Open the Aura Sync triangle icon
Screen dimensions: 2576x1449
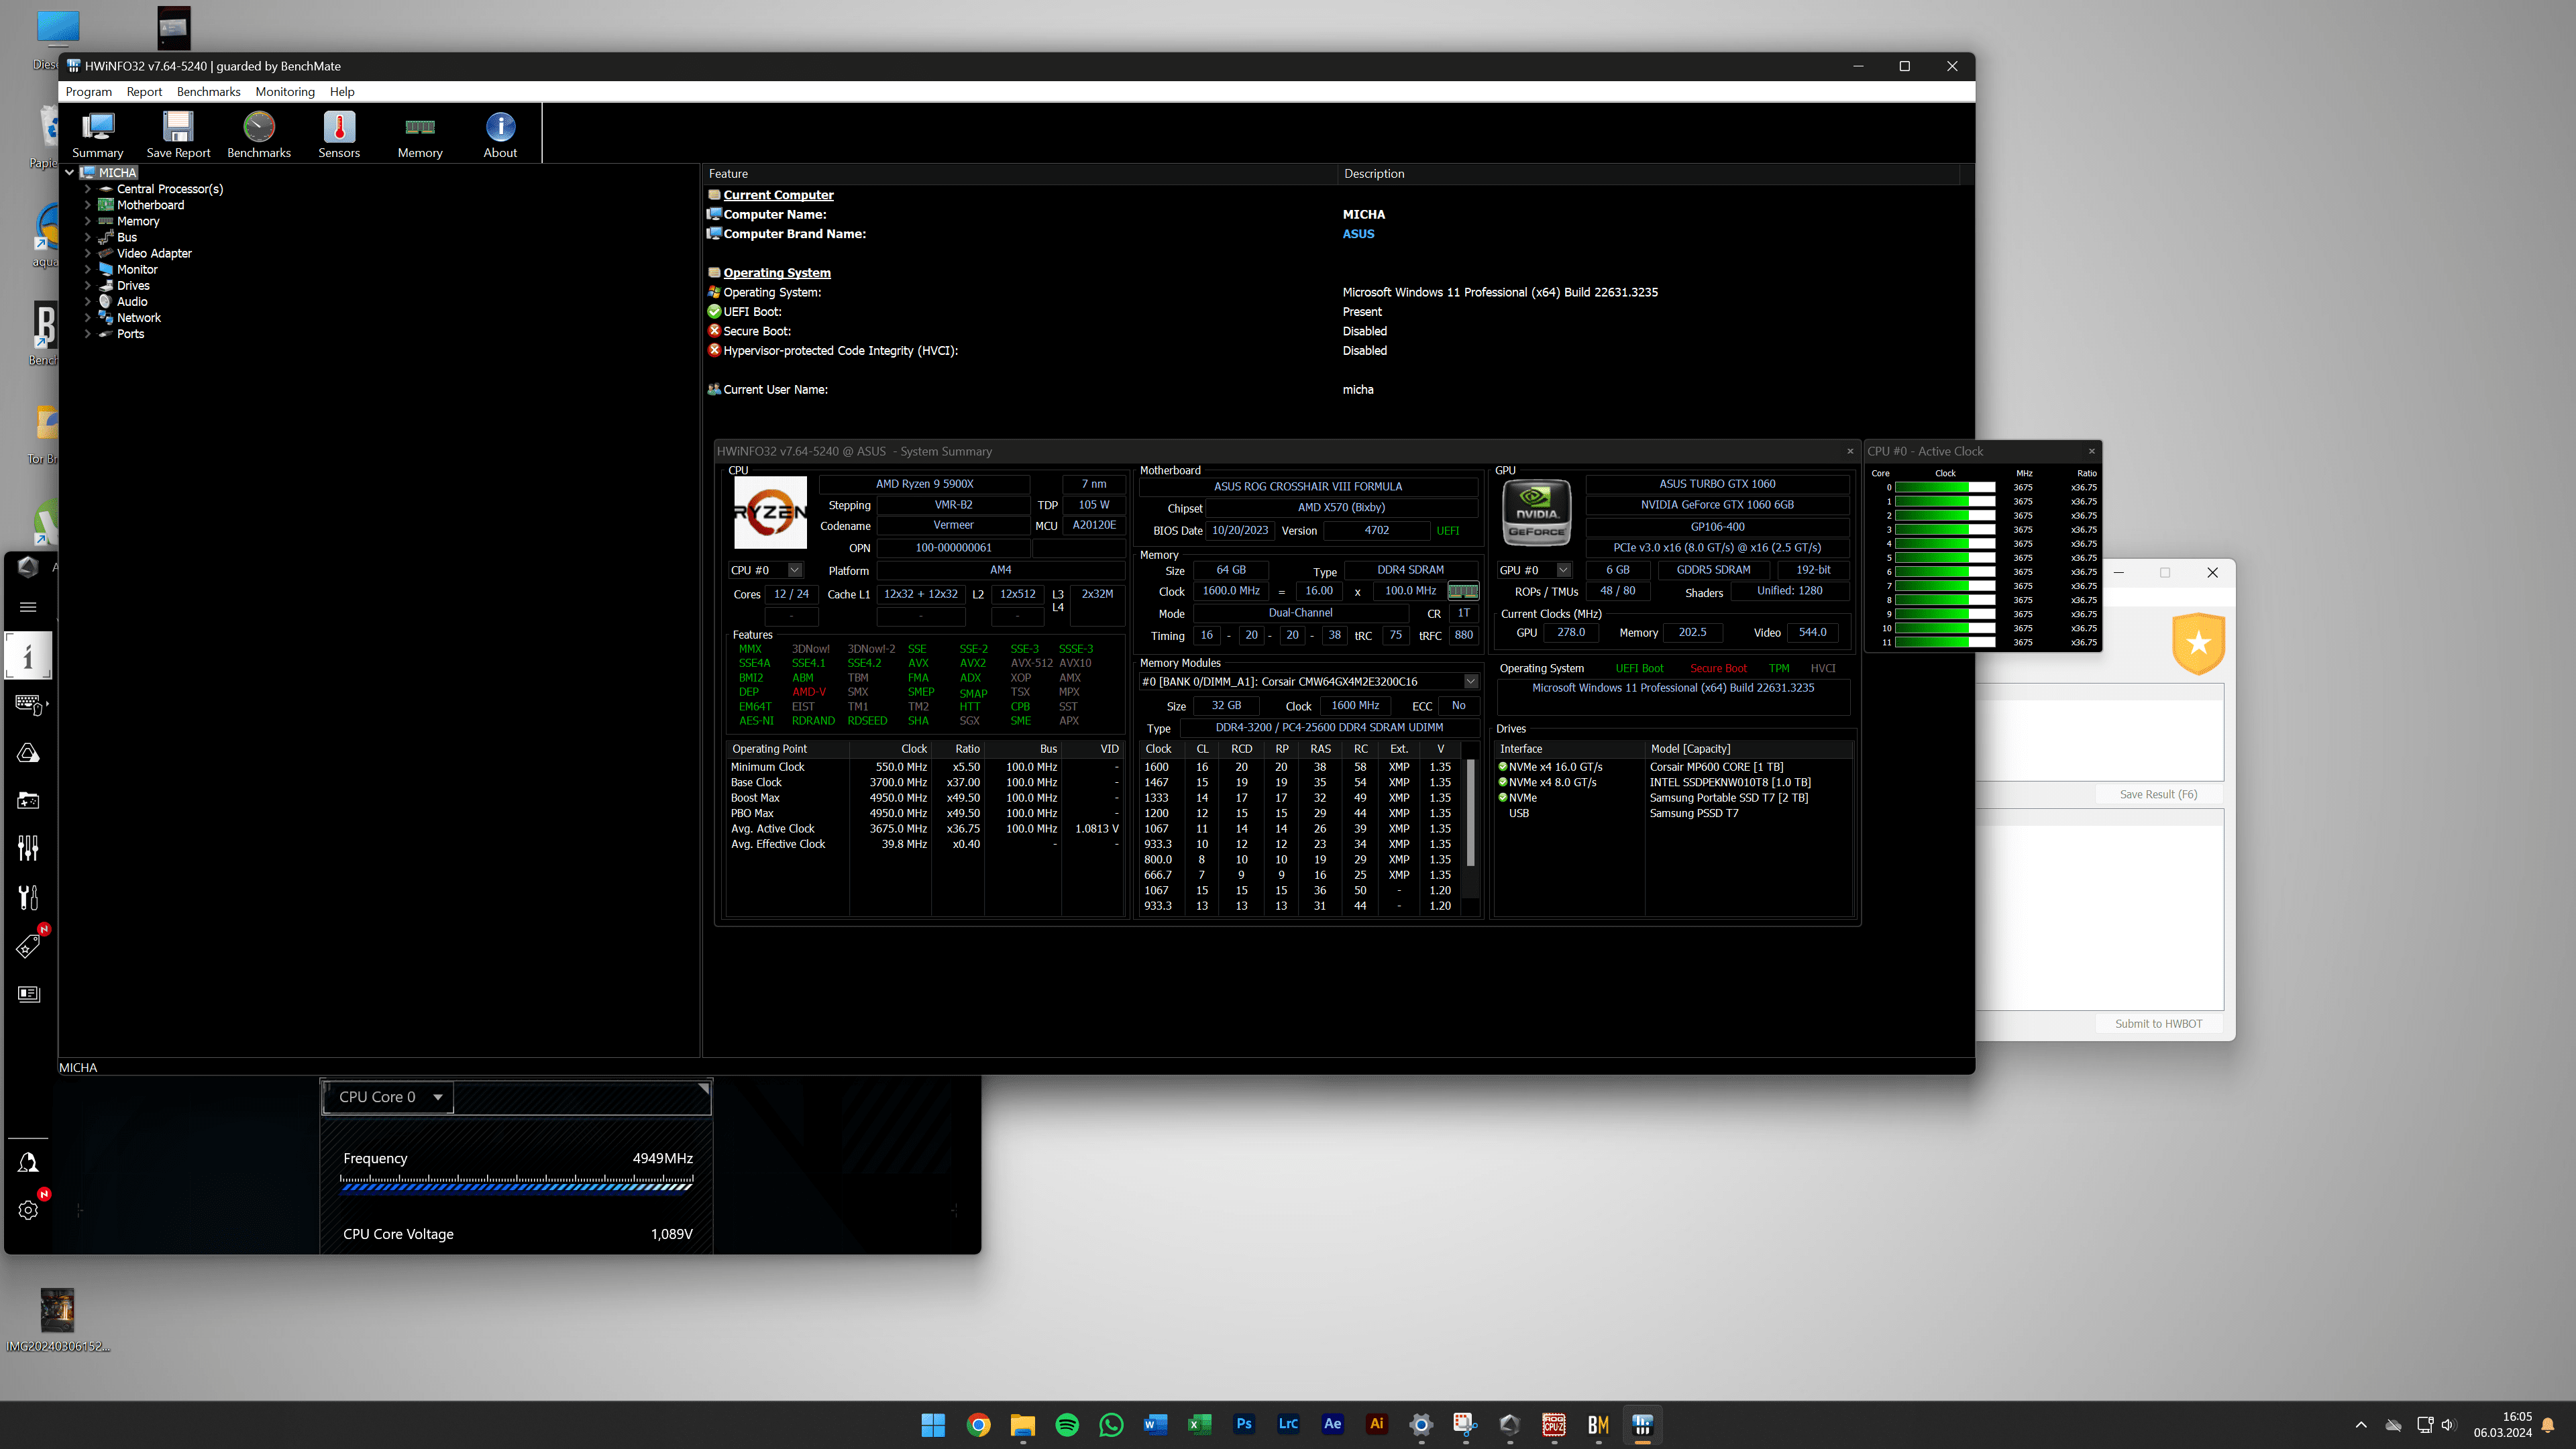tap(28, 753)
